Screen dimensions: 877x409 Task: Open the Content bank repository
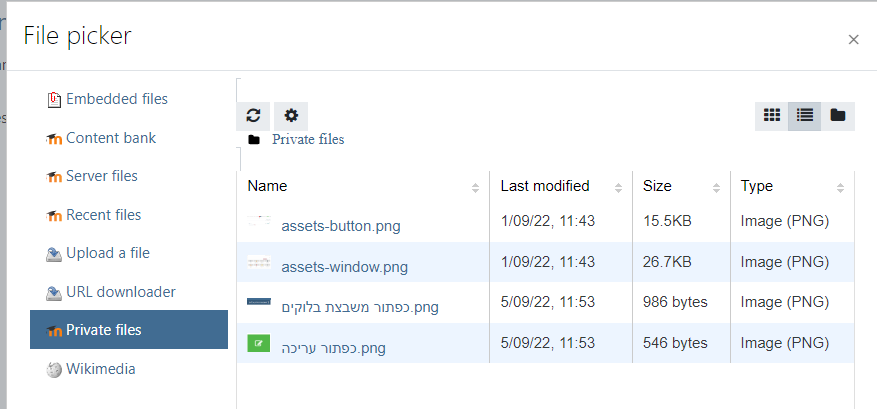[110, 138]
